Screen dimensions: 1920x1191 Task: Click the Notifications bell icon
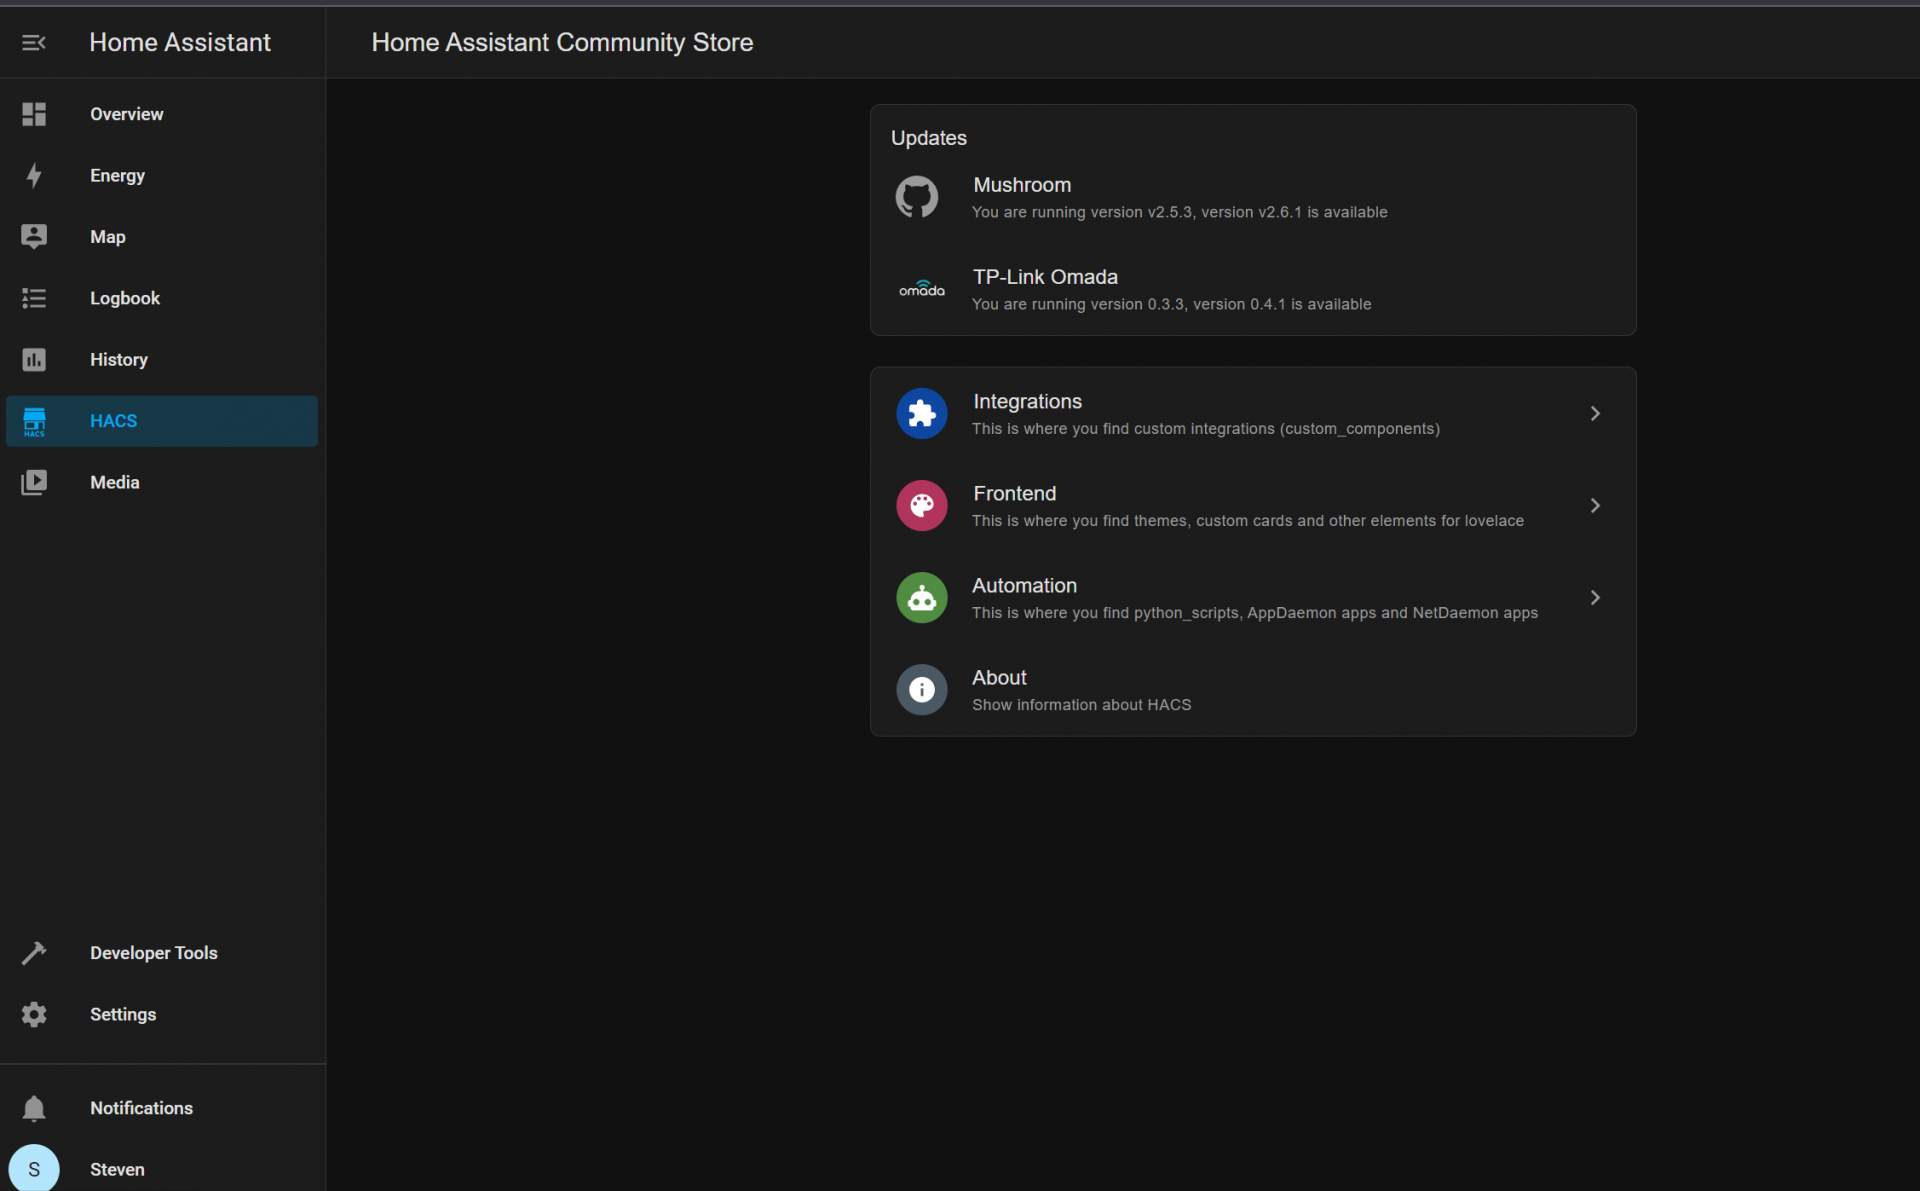34,1108
